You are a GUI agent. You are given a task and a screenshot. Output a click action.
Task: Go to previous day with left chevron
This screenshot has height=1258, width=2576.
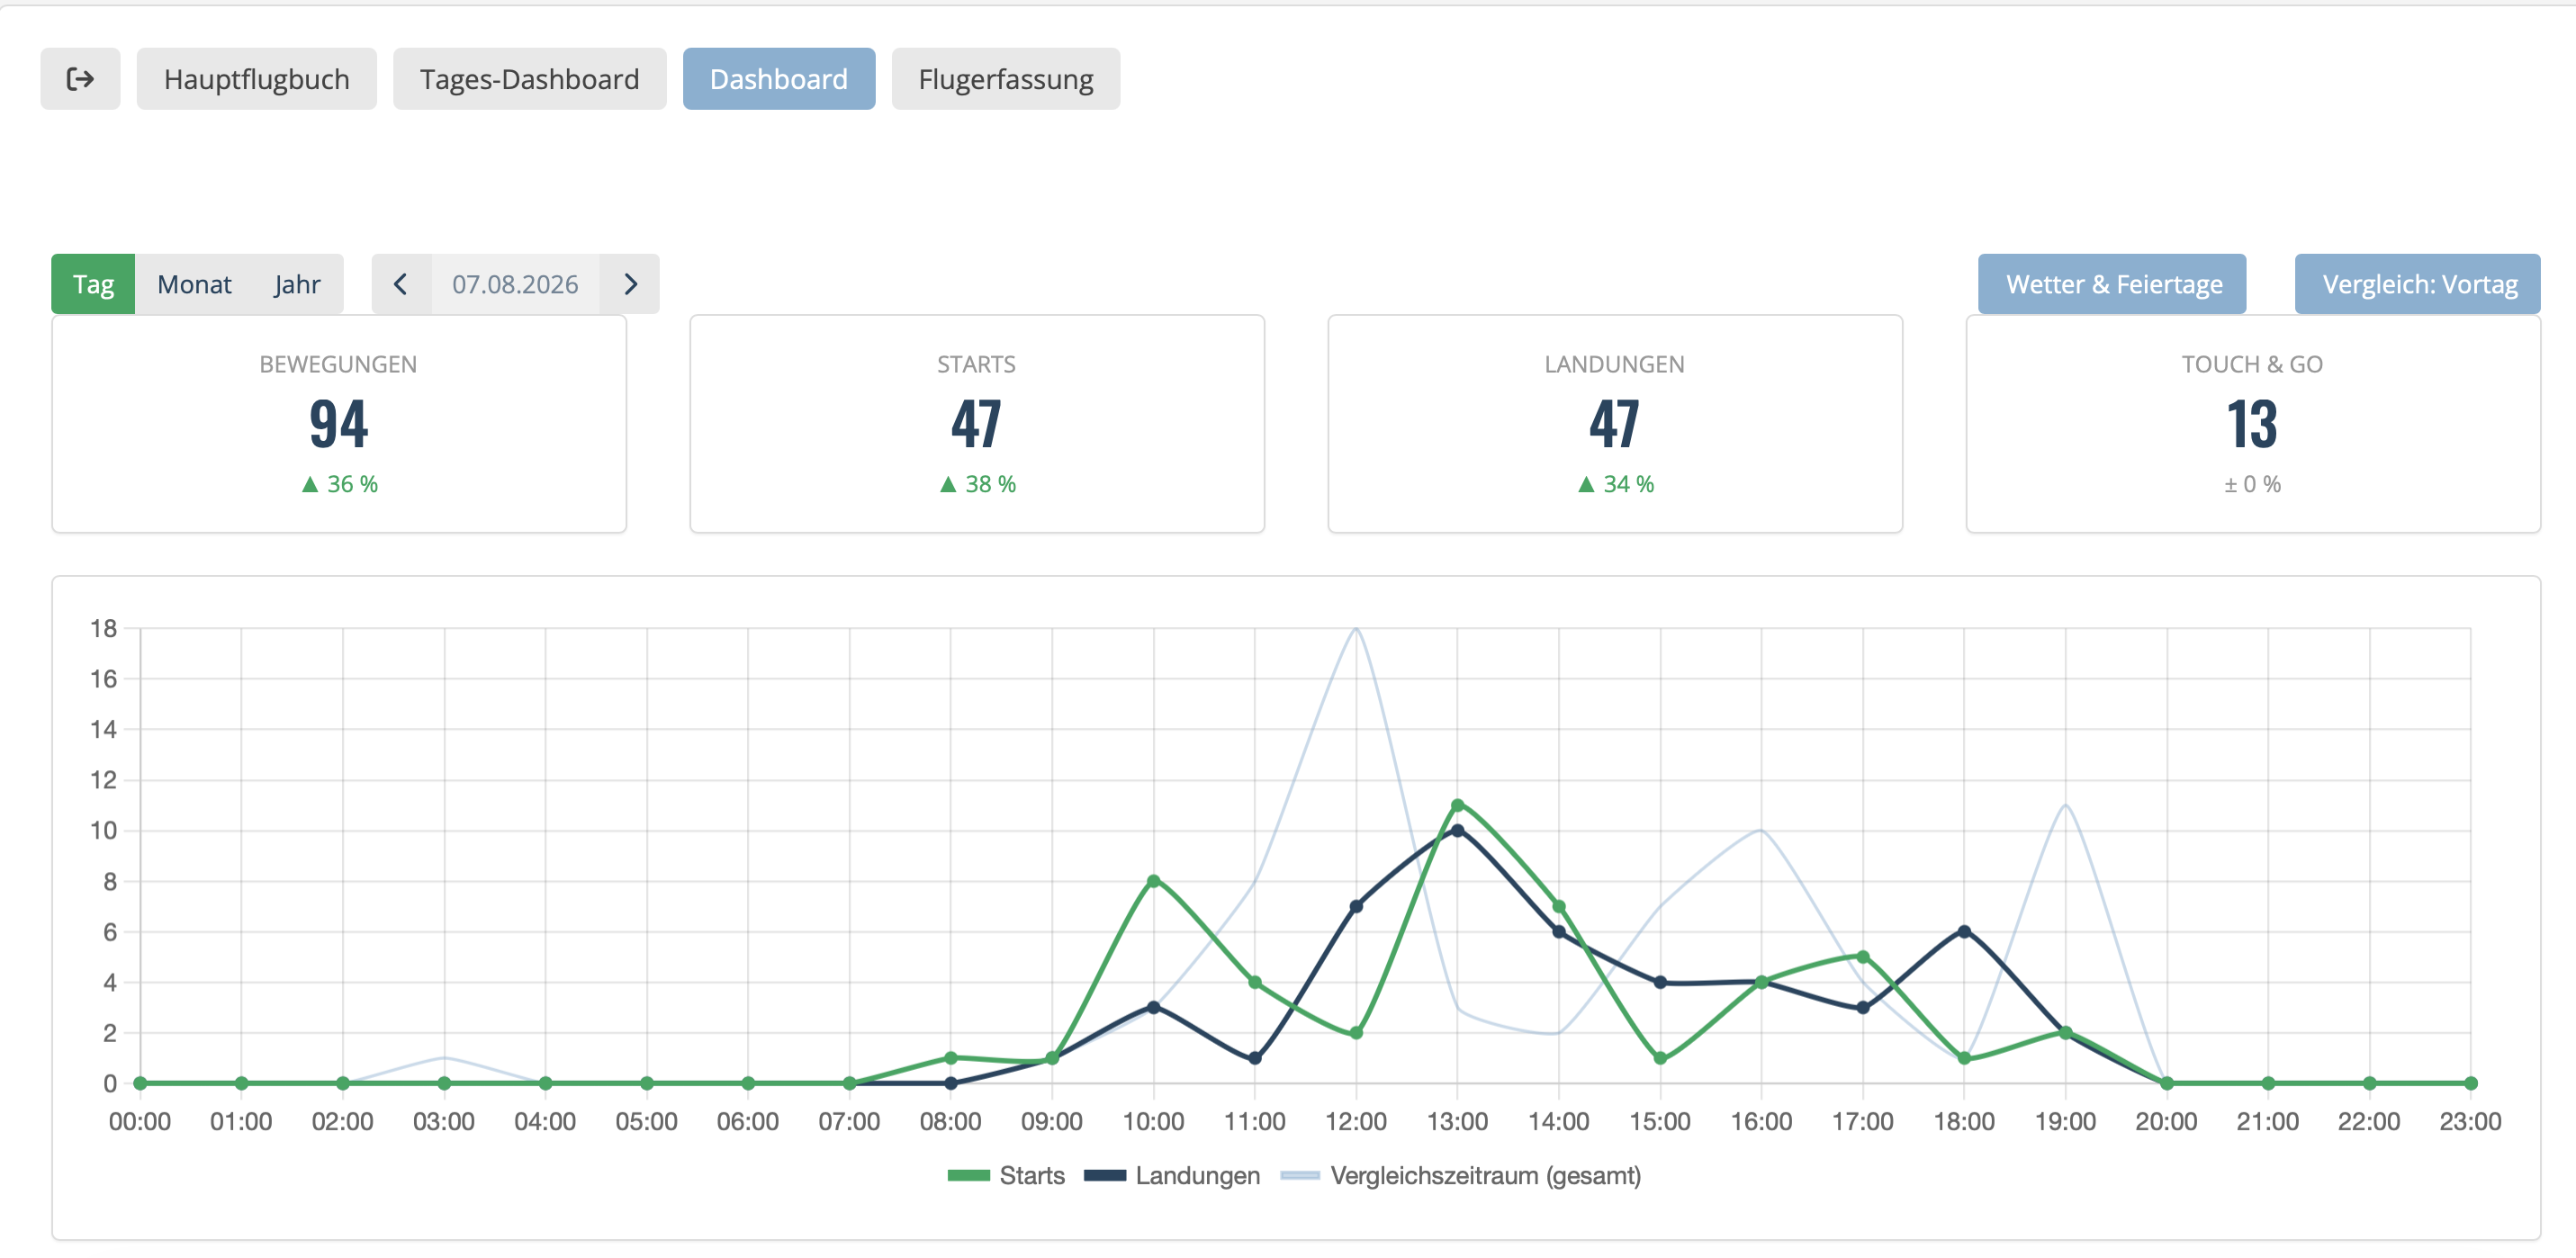(x=401, y=284)
